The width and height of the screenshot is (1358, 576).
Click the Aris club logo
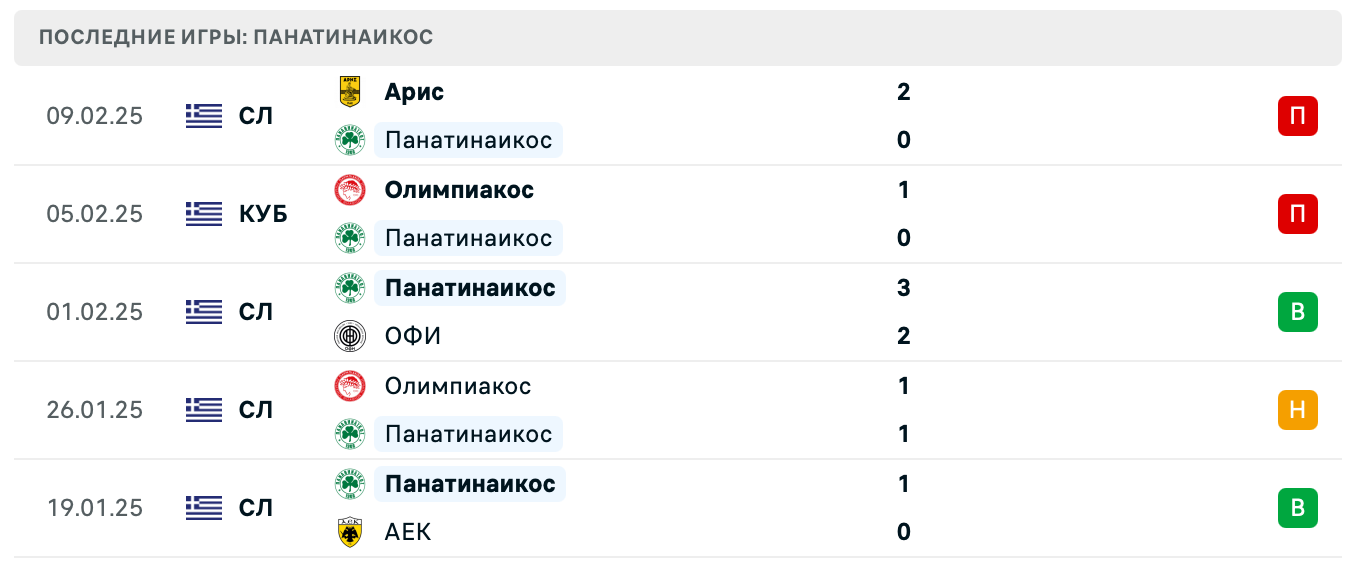[x=349, y=92]
